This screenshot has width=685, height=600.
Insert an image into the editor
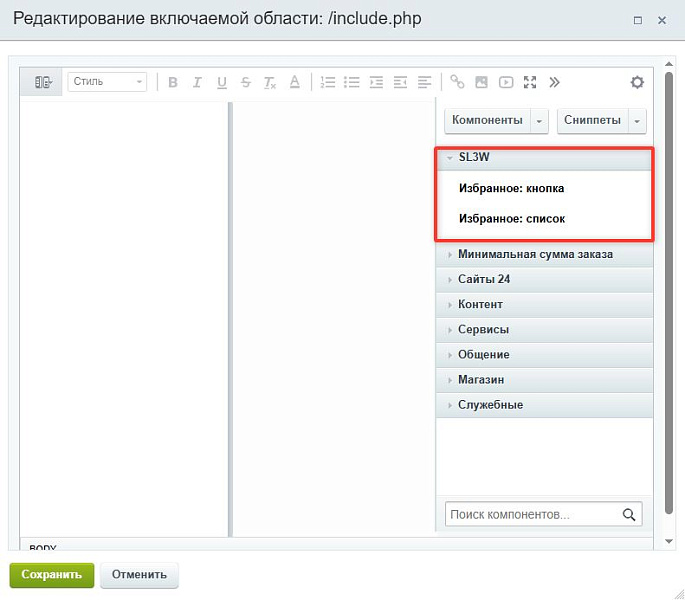[481, 82]
